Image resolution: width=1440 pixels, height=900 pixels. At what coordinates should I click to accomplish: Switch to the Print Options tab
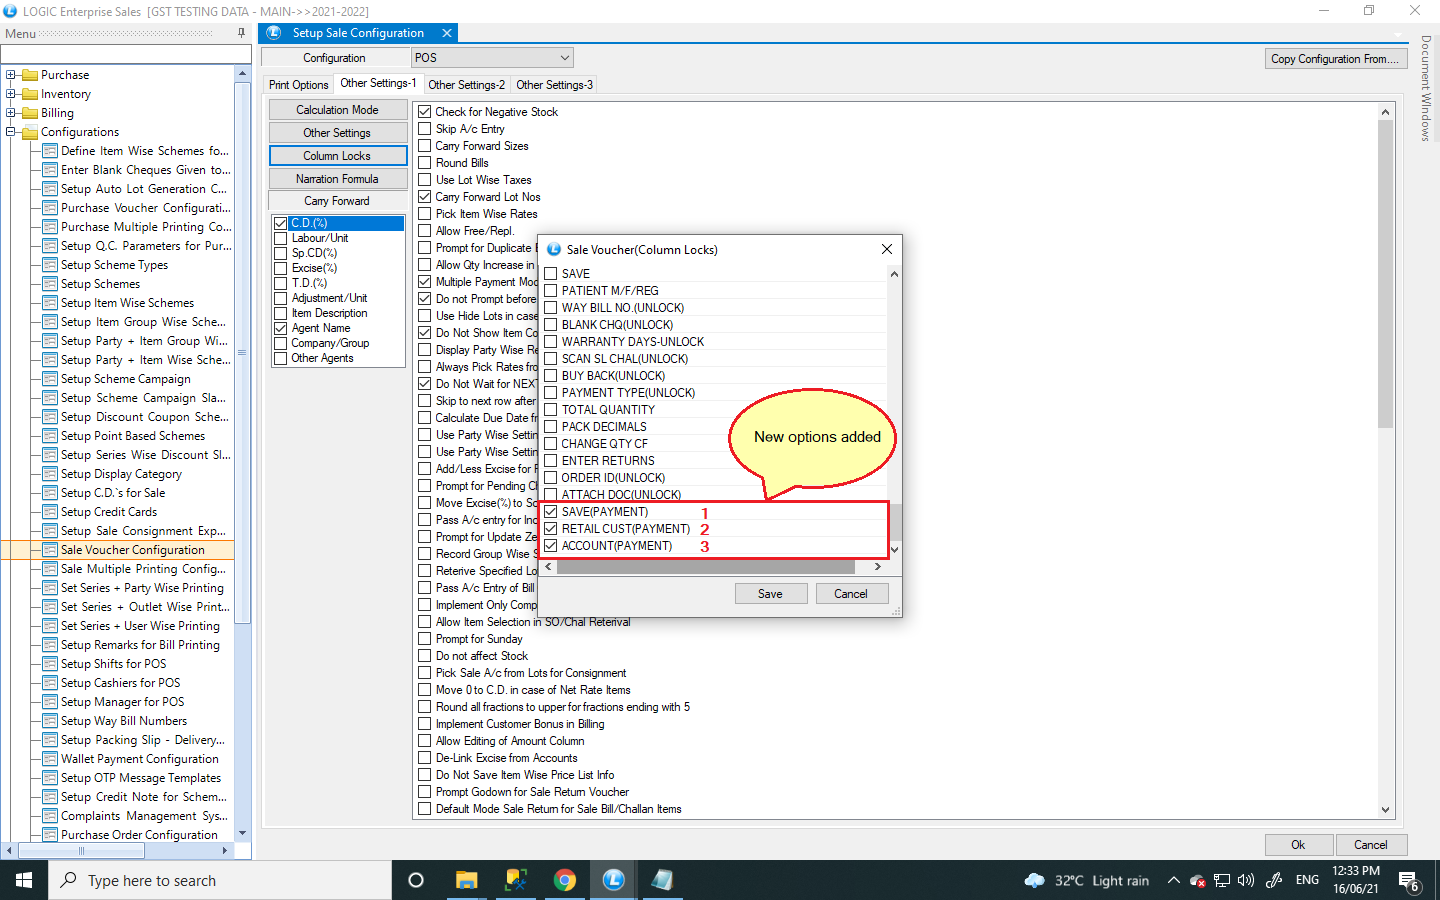298,85
